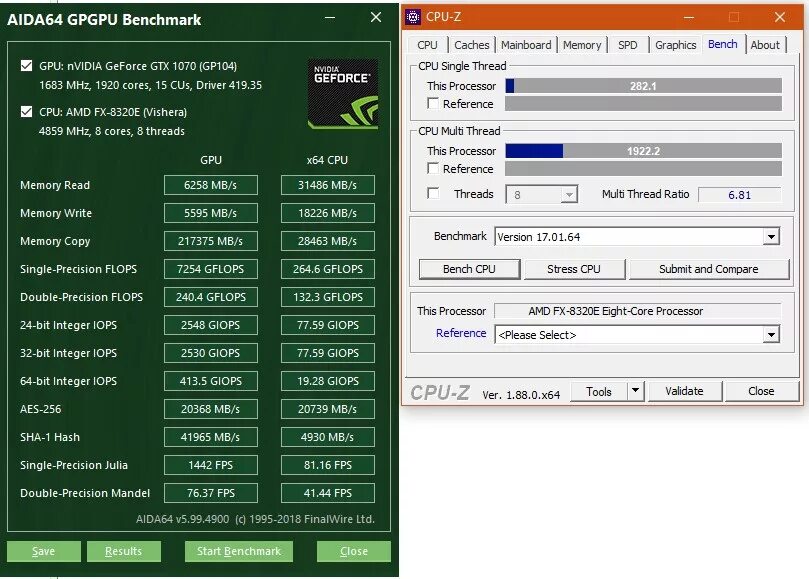The width and height of the screenshot is (809, 579).
Task: Switch to the Caches tab
Action: (472, 45)
